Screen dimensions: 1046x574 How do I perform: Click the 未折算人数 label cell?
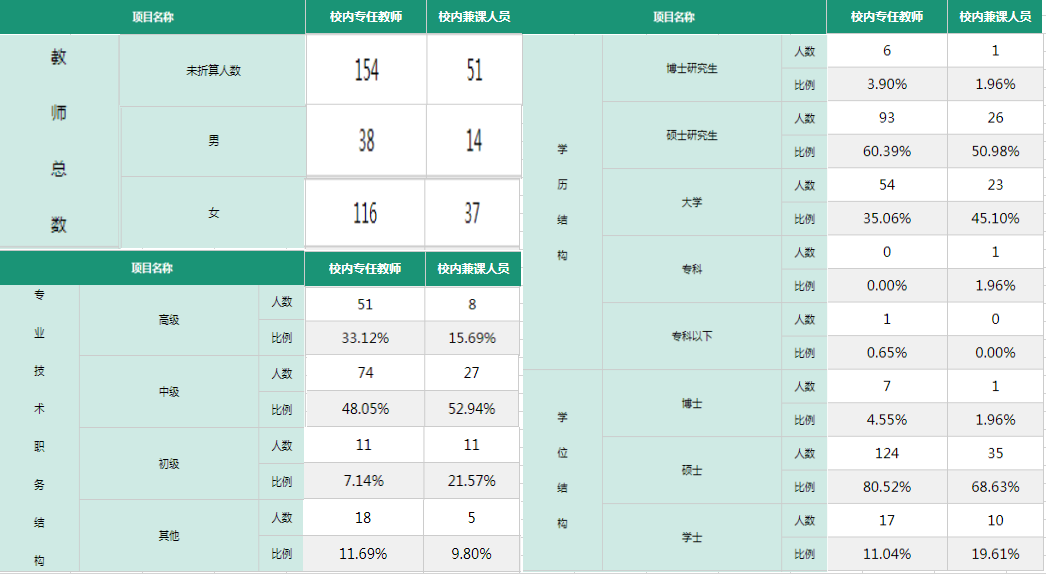point(213,70)
